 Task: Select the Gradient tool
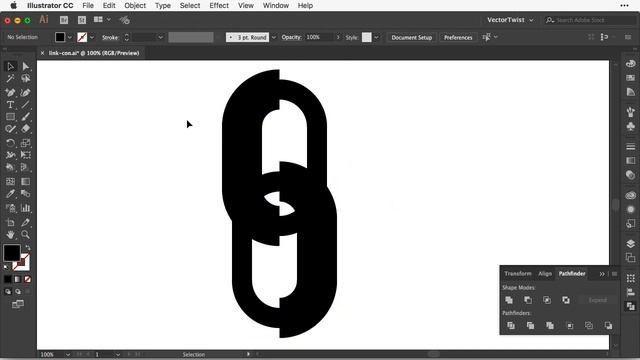pyautogui.click(x=25, y=181)
